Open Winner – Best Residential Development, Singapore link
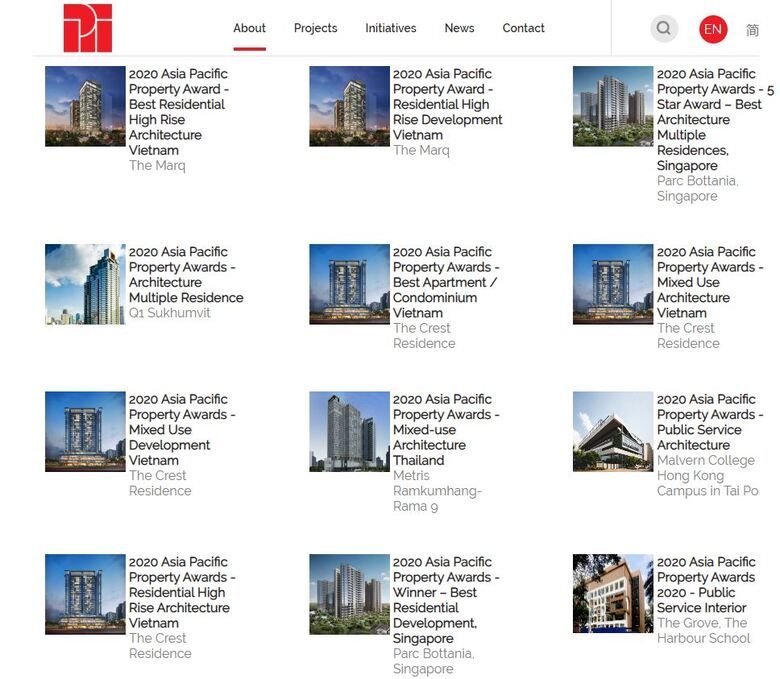780x679 pixels. [445, 600]
